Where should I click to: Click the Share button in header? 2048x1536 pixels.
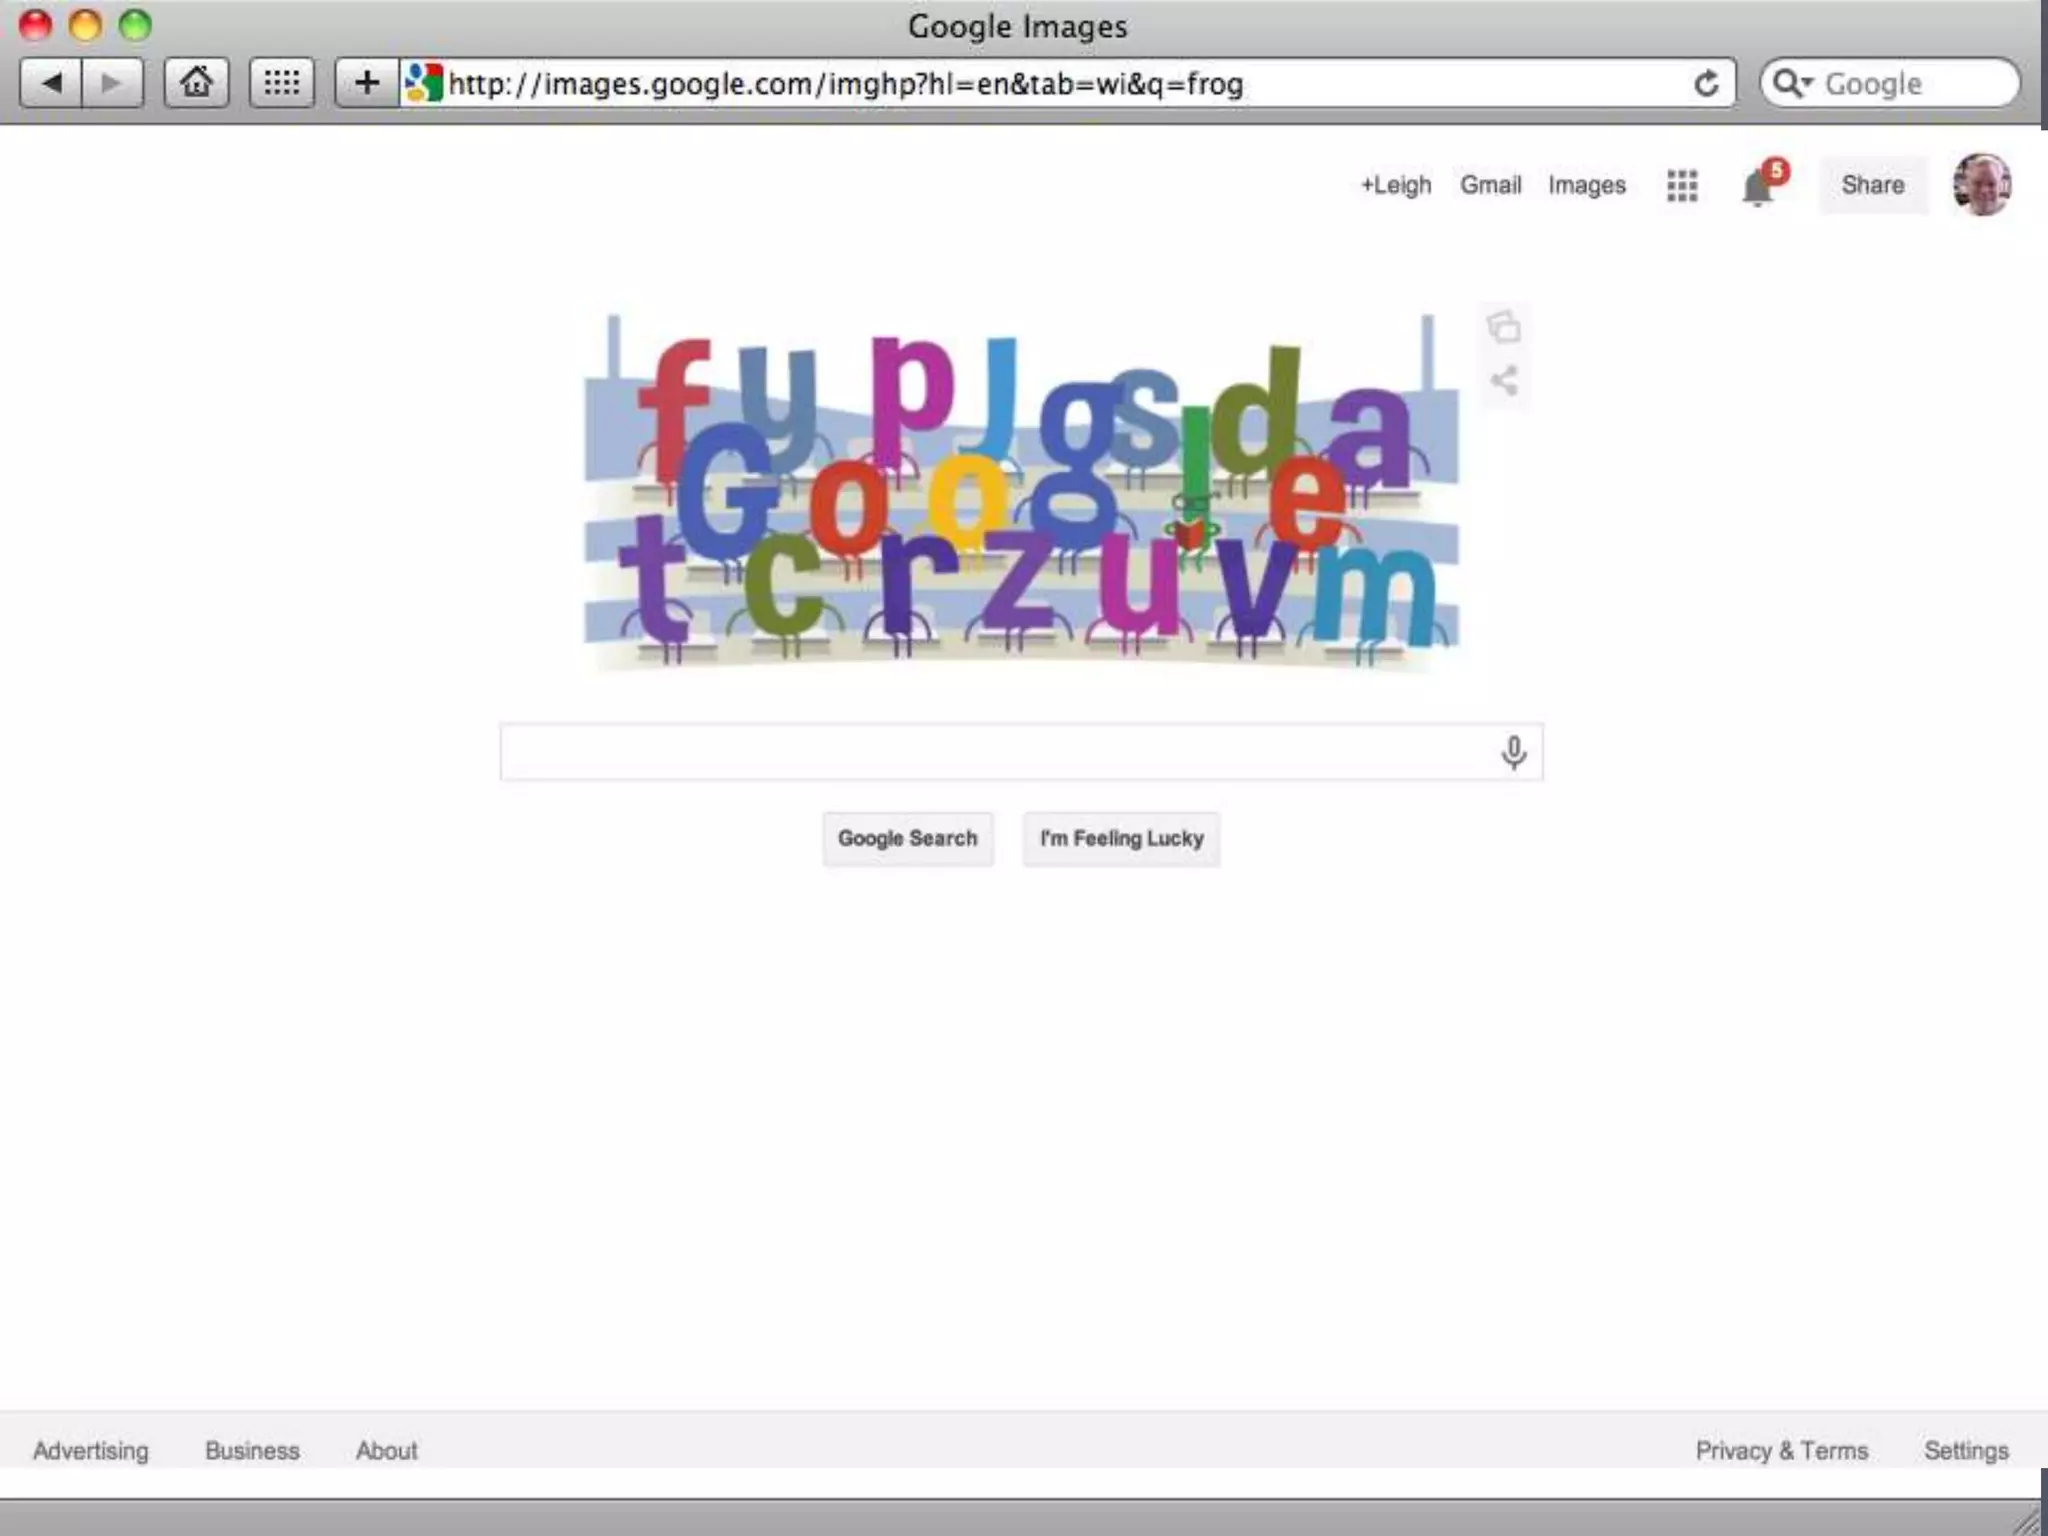(x=1872, y=185)
